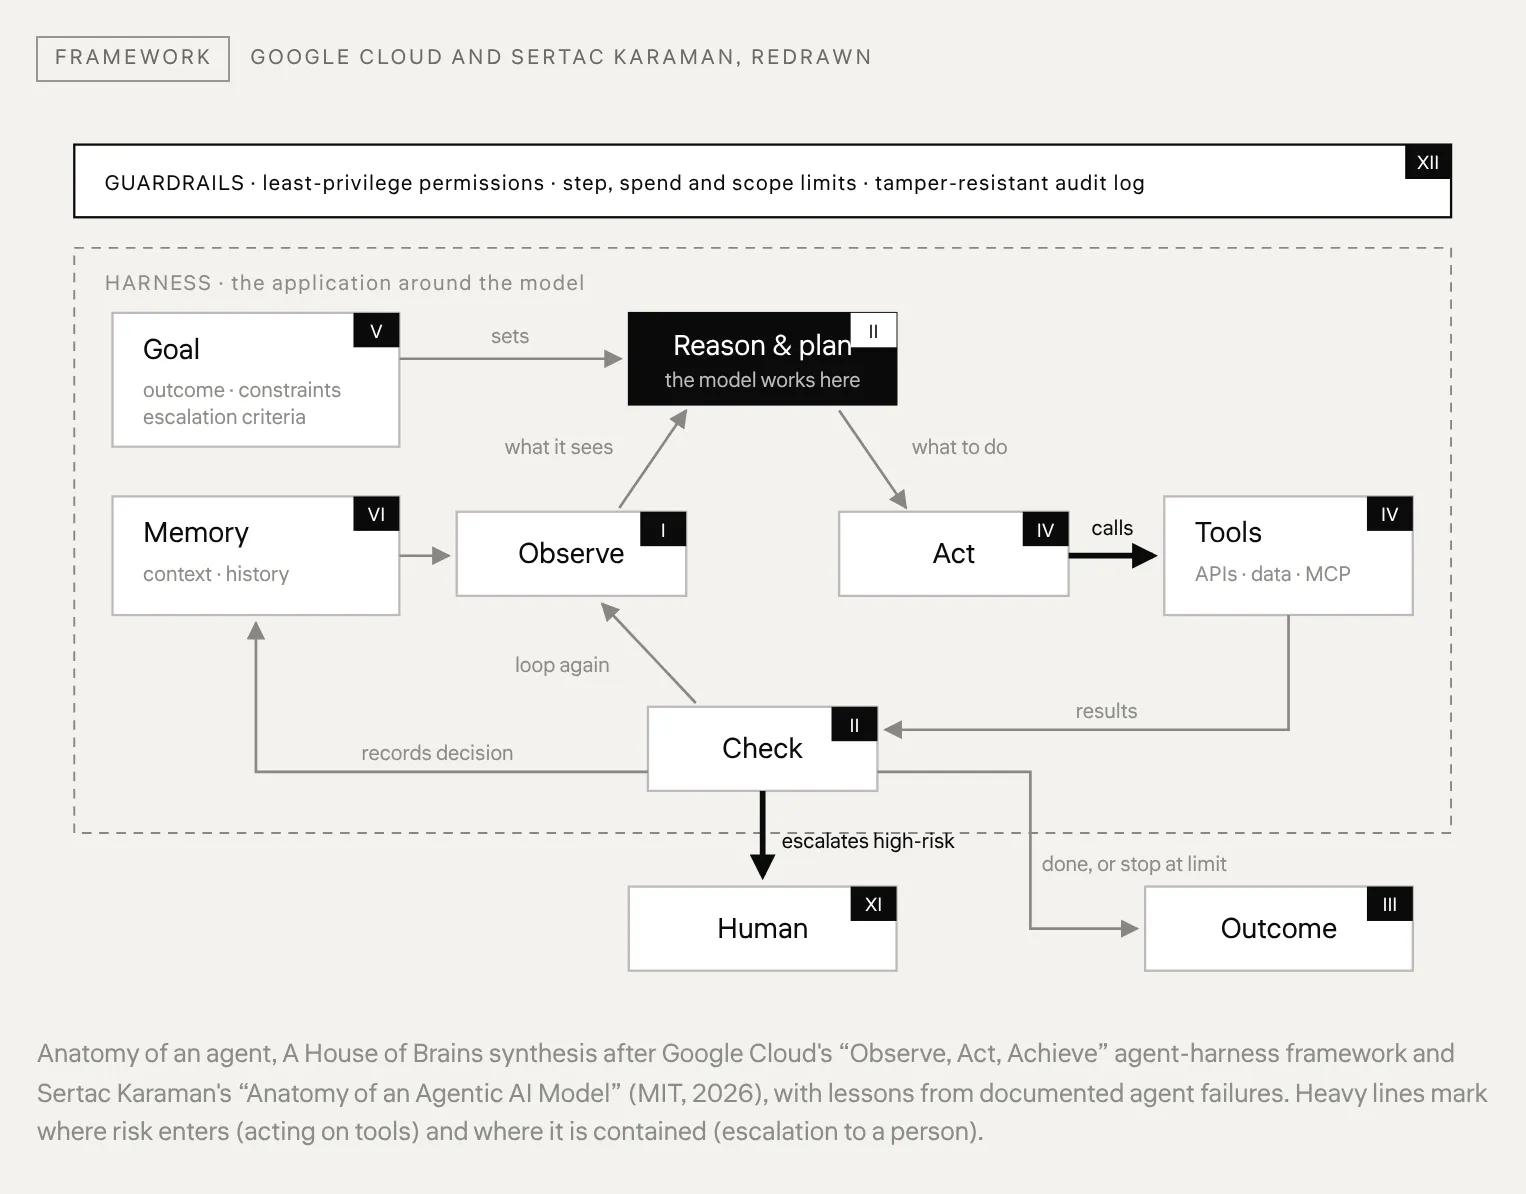
Task: Click 'APIs · data · MCP' subtitle
Action: coord(1272,574)
